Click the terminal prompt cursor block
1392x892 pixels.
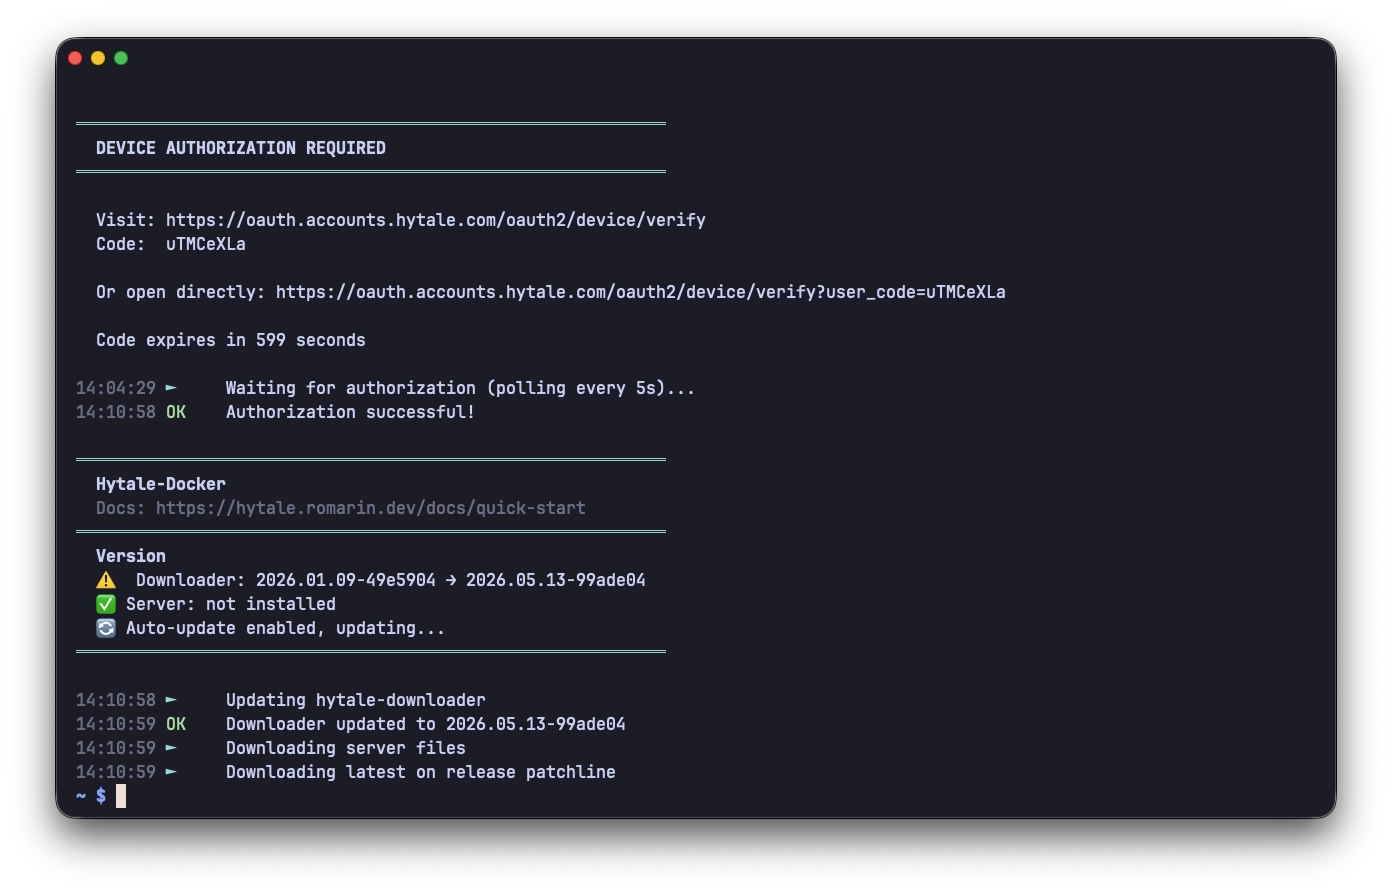coord(121,796)
